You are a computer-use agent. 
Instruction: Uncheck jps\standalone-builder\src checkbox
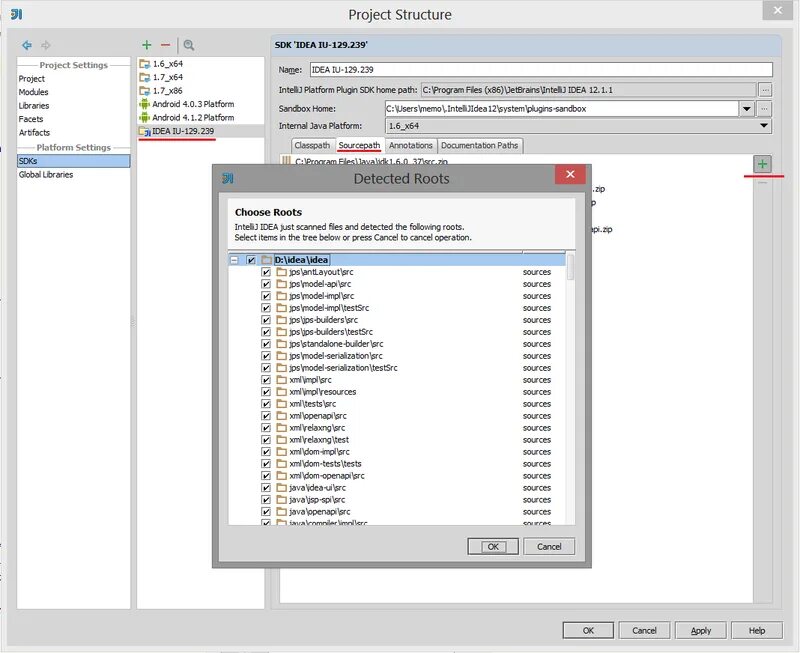(x=266, y=344)
